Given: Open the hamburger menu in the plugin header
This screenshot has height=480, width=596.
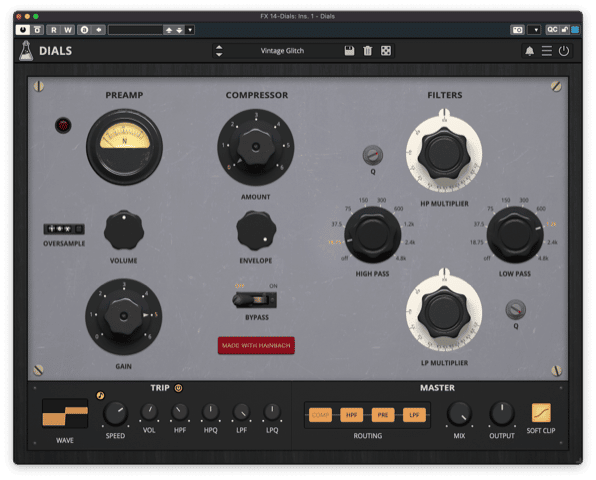Looking at the screenshot, I should click(x=547, y=51).
